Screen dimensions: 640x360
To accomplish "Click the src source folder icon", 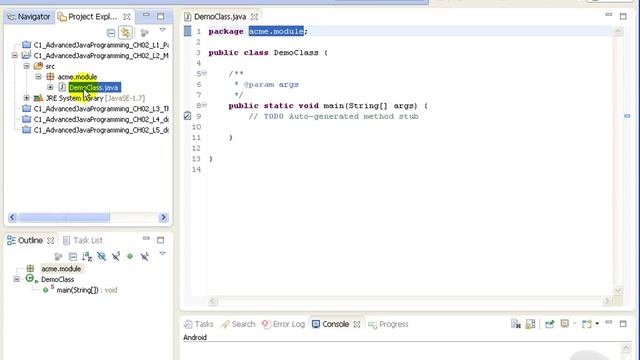I will (38, 66).
